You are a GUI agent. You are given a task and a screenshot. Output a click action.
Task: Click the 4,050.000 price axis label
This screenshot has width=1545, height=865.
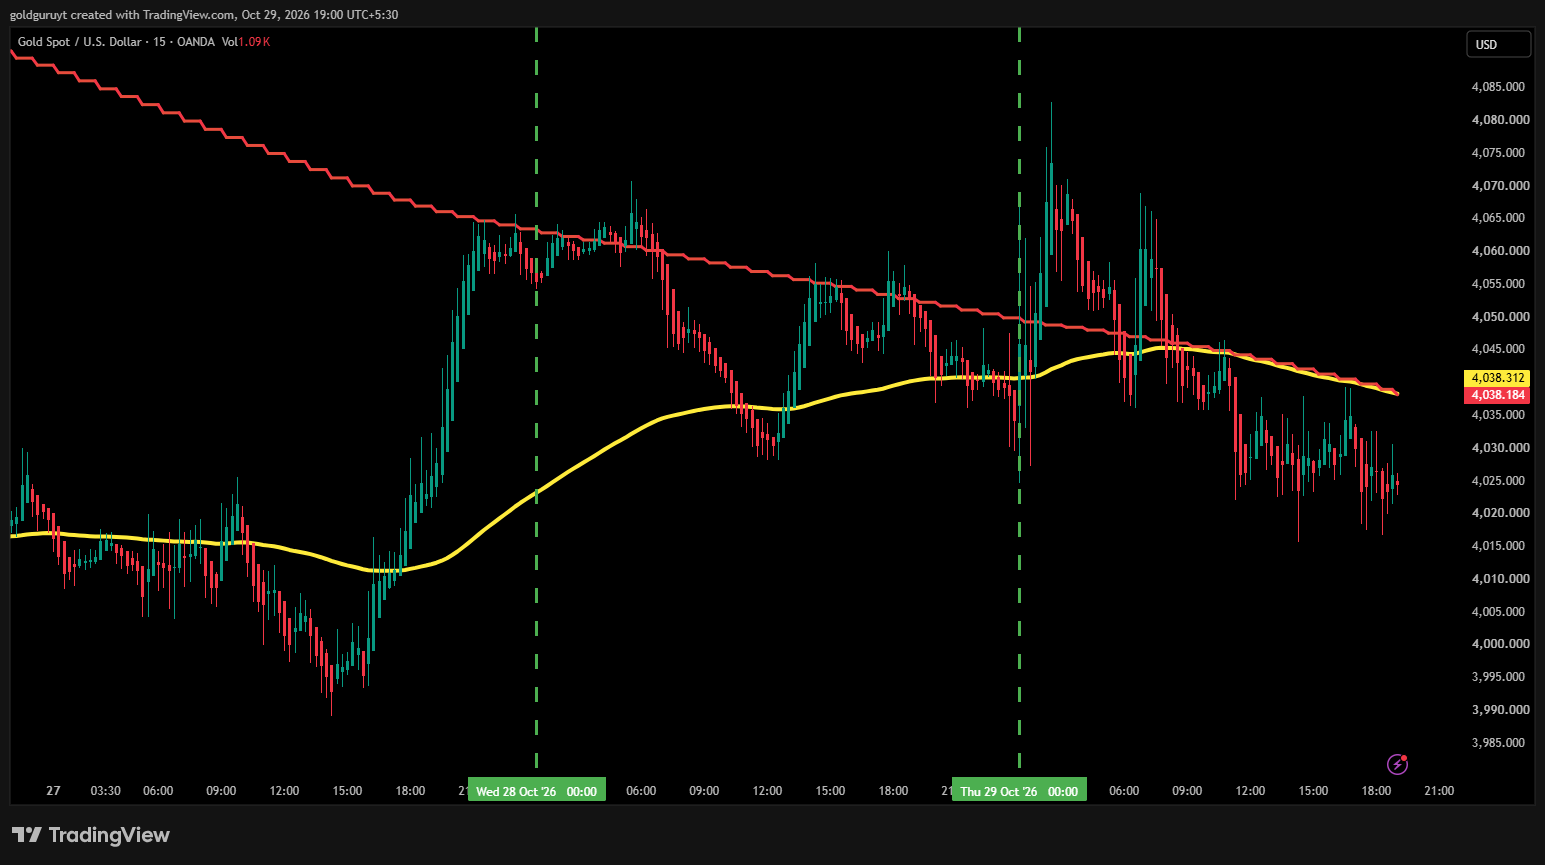[1501, 317]
